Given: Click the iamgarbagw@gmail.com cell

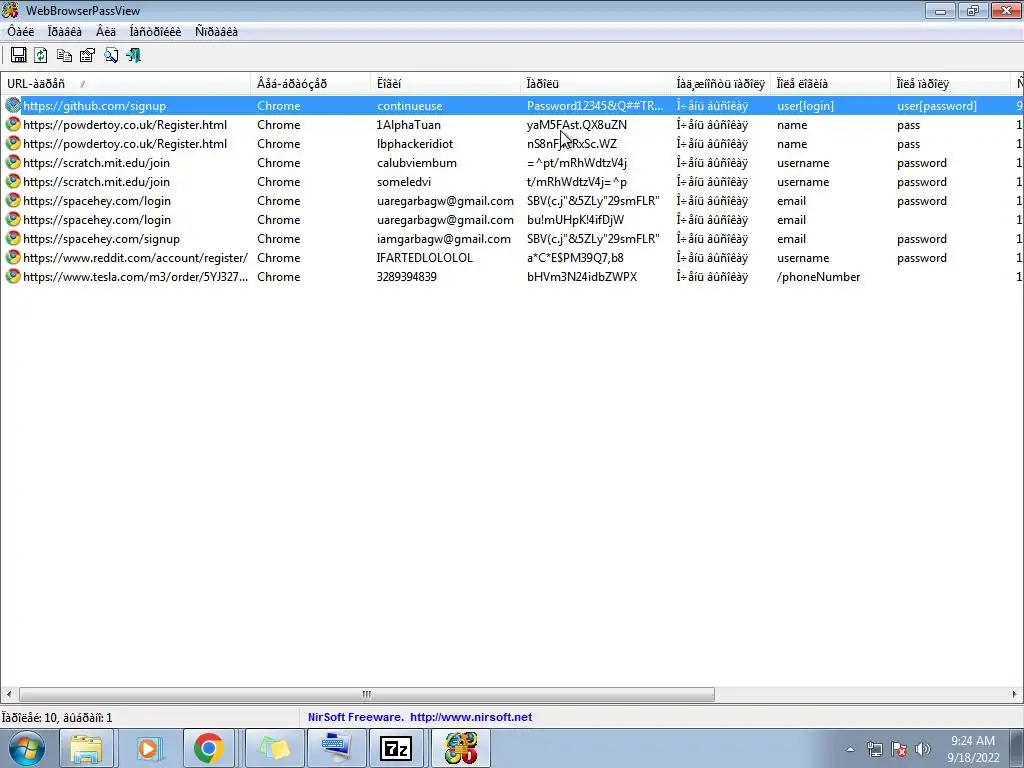Looking at the screenshot, I should 444,238.
